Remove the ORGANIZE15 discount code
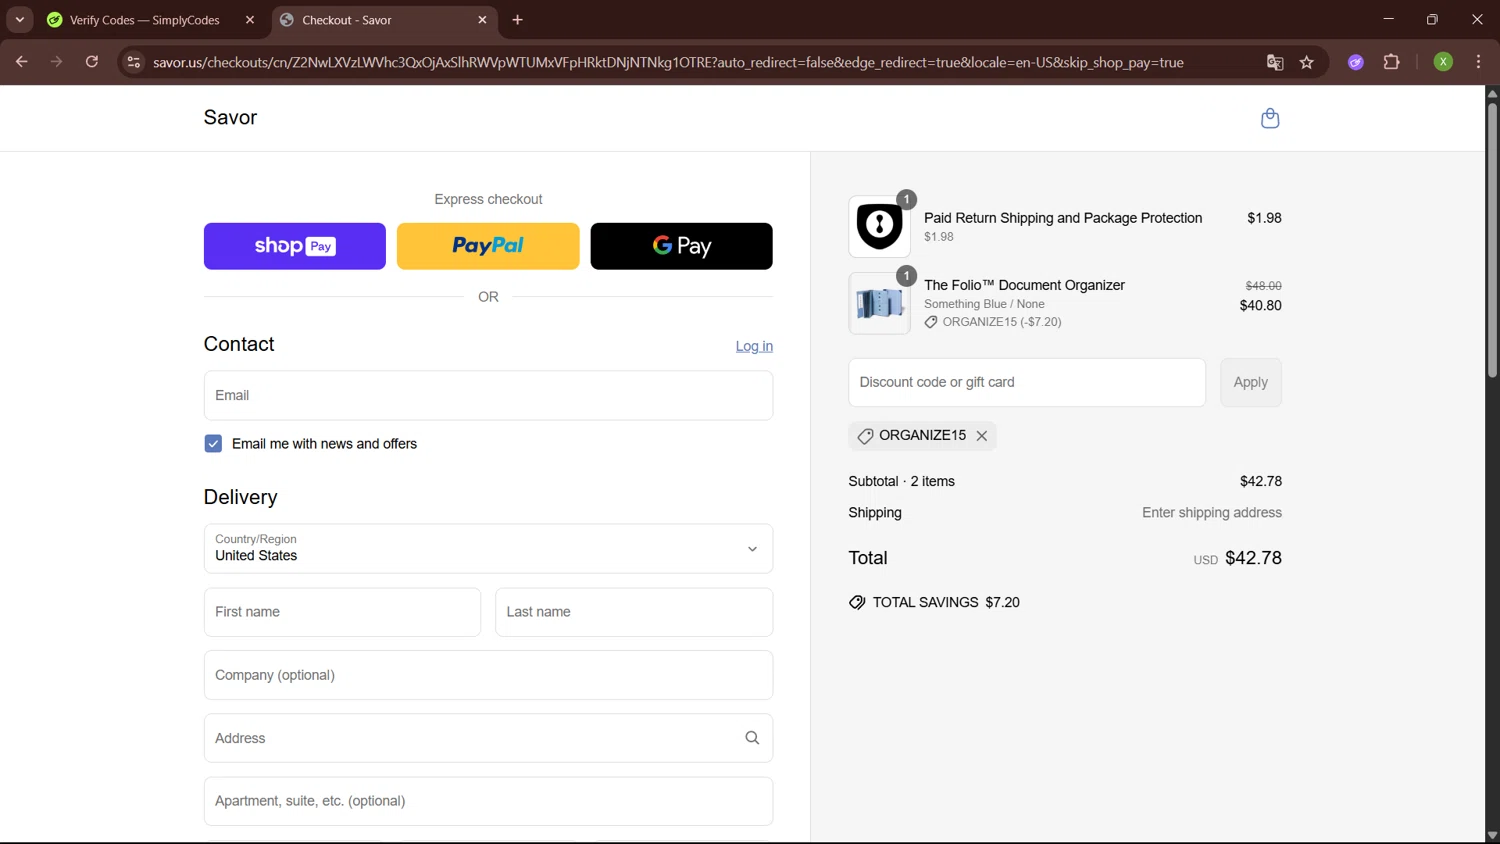 pos(982,436)
